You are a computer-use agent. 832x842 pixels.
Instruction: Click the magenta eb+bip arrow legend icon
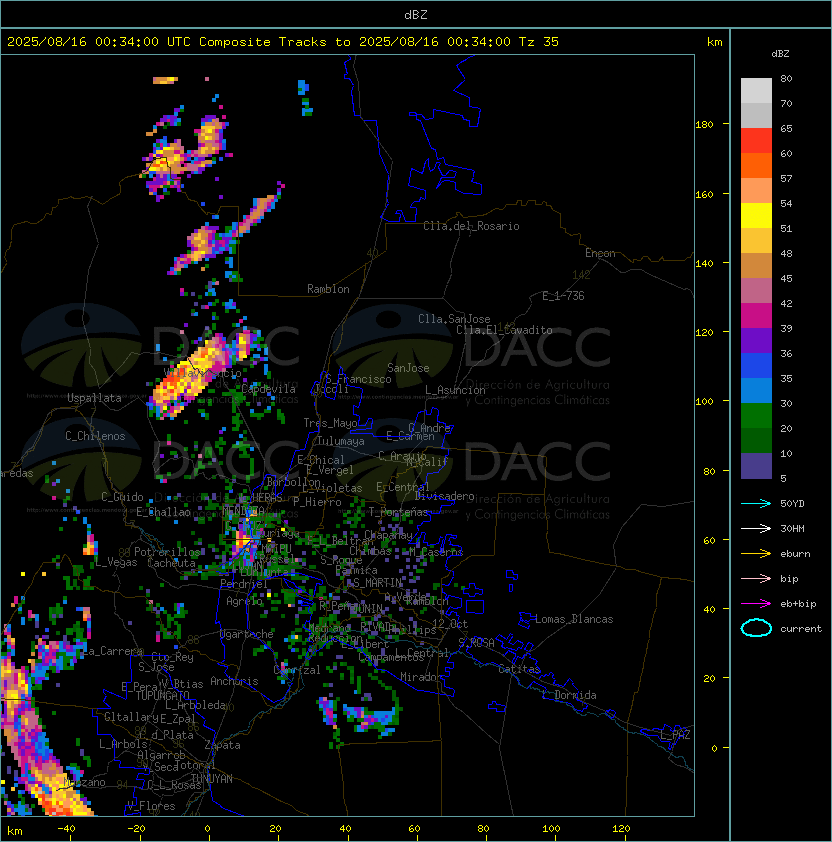click(x=756, y=604)
